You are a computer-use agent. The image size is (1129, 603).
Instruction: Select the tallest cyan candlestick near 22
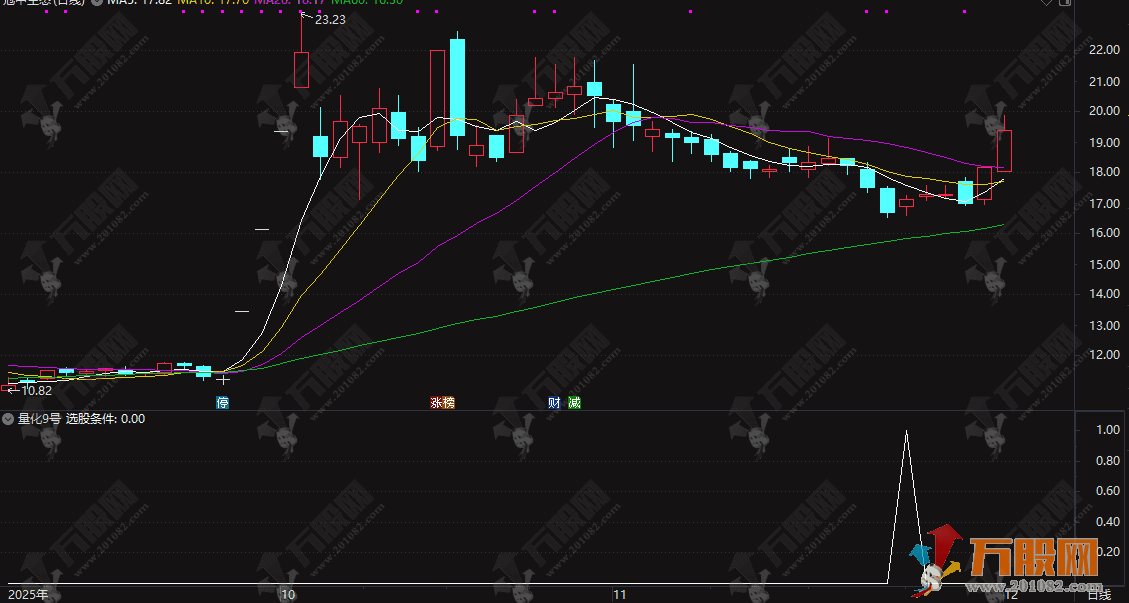pos(457,87)
